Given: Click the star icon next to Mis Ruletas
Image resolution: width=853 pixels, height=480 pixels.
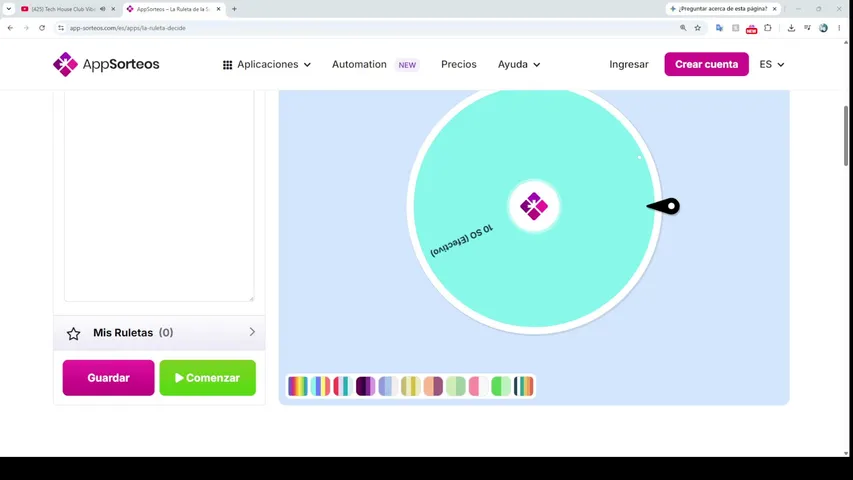Looking at the screenshot, I should (73, 333).
